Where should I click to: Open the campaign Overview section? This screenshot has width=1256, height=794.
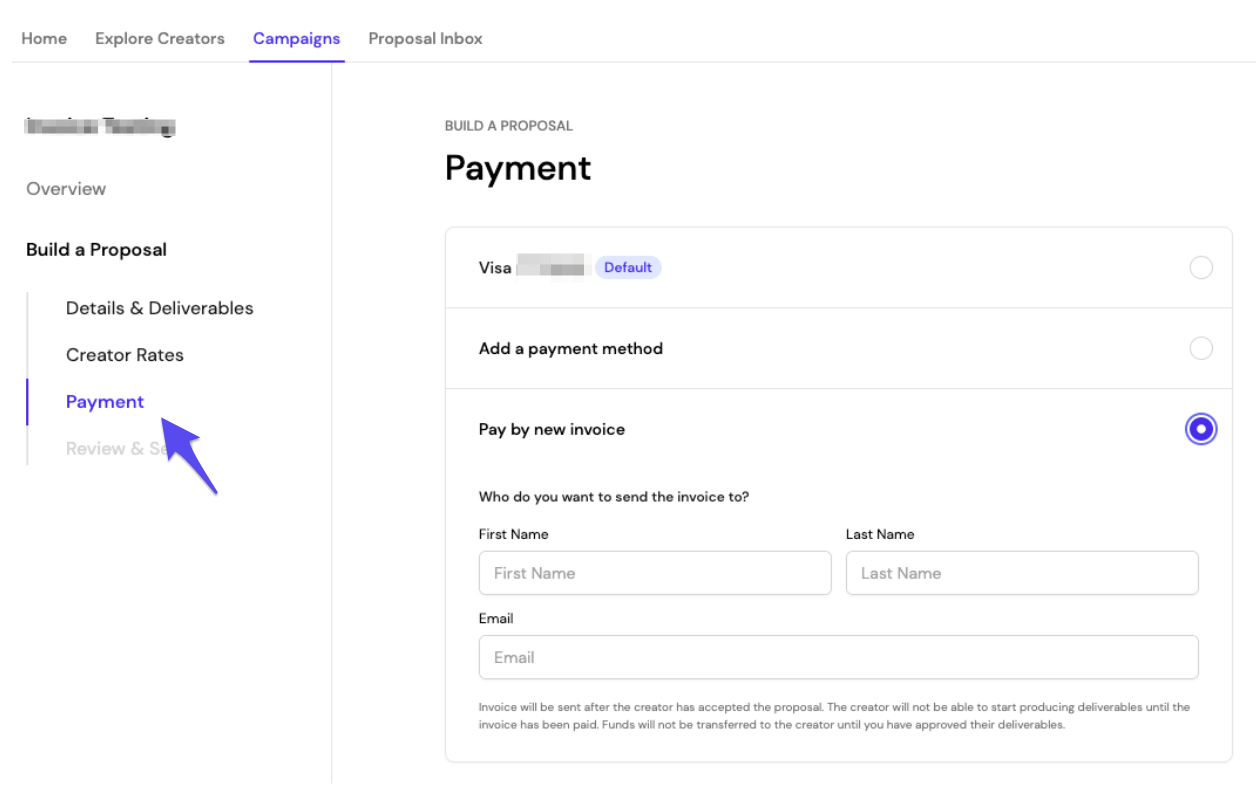pos(66,189)
